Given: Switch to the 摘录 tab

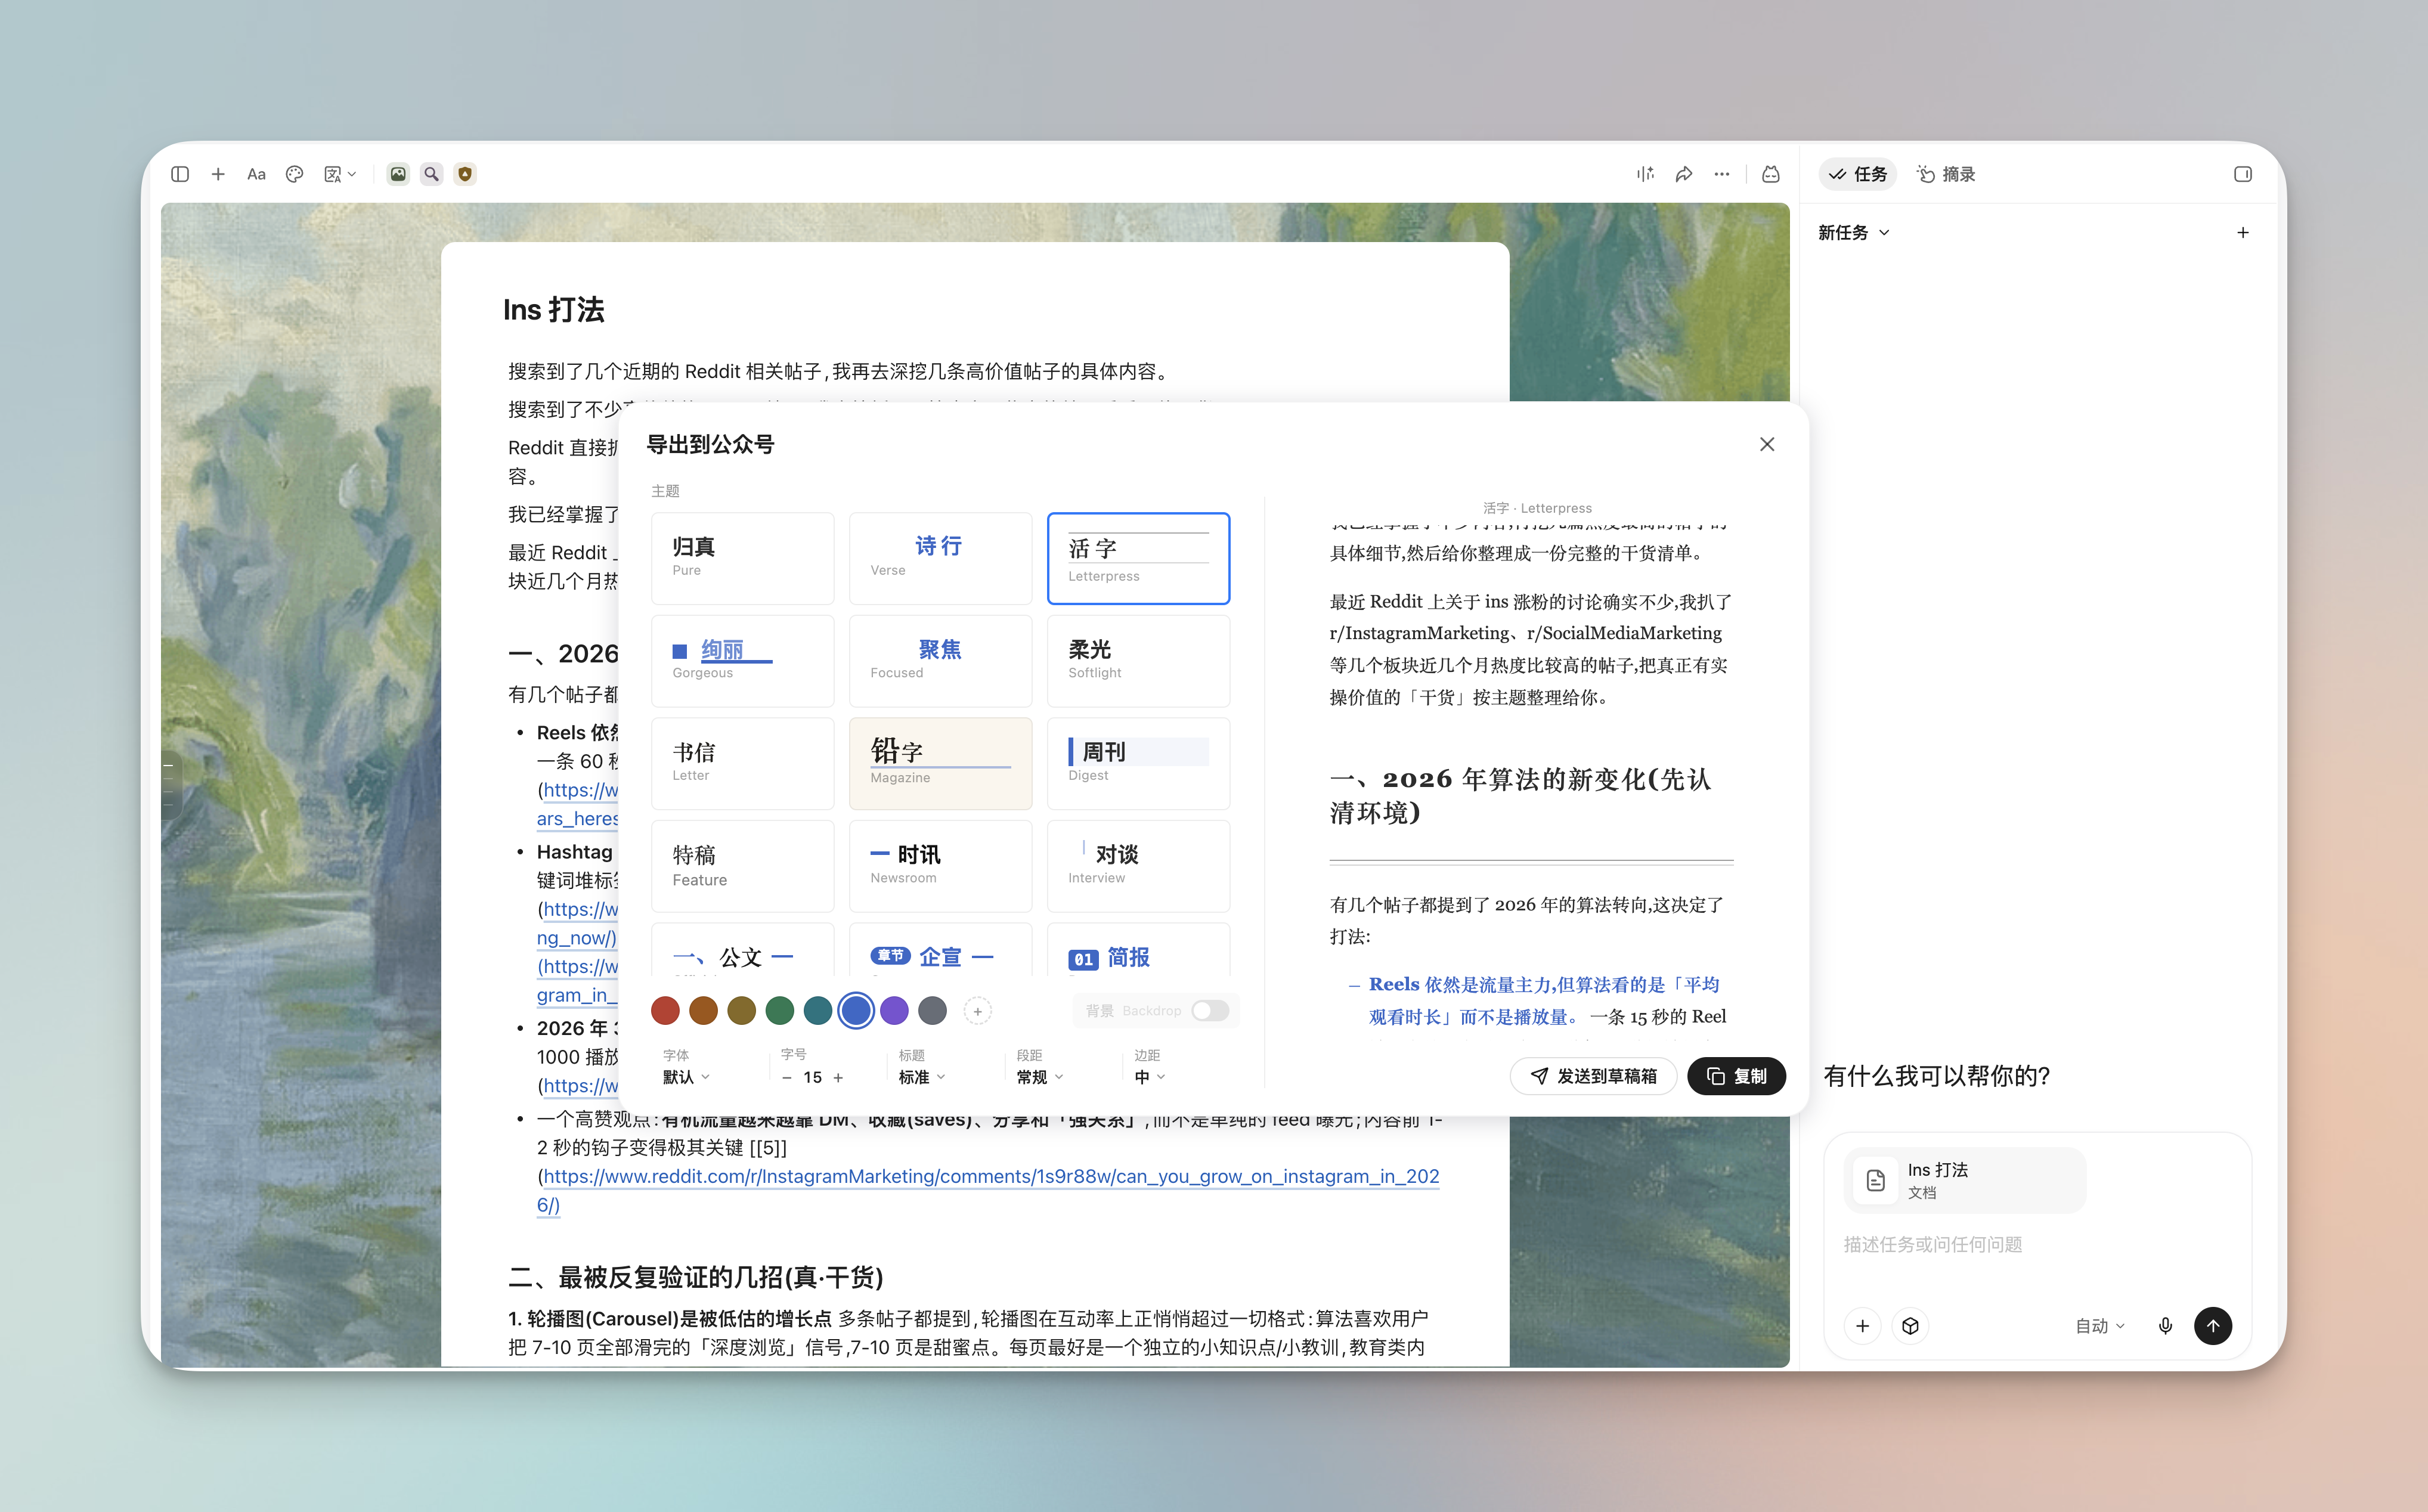Looking at the screenshot, I should tap(1946, 174).
